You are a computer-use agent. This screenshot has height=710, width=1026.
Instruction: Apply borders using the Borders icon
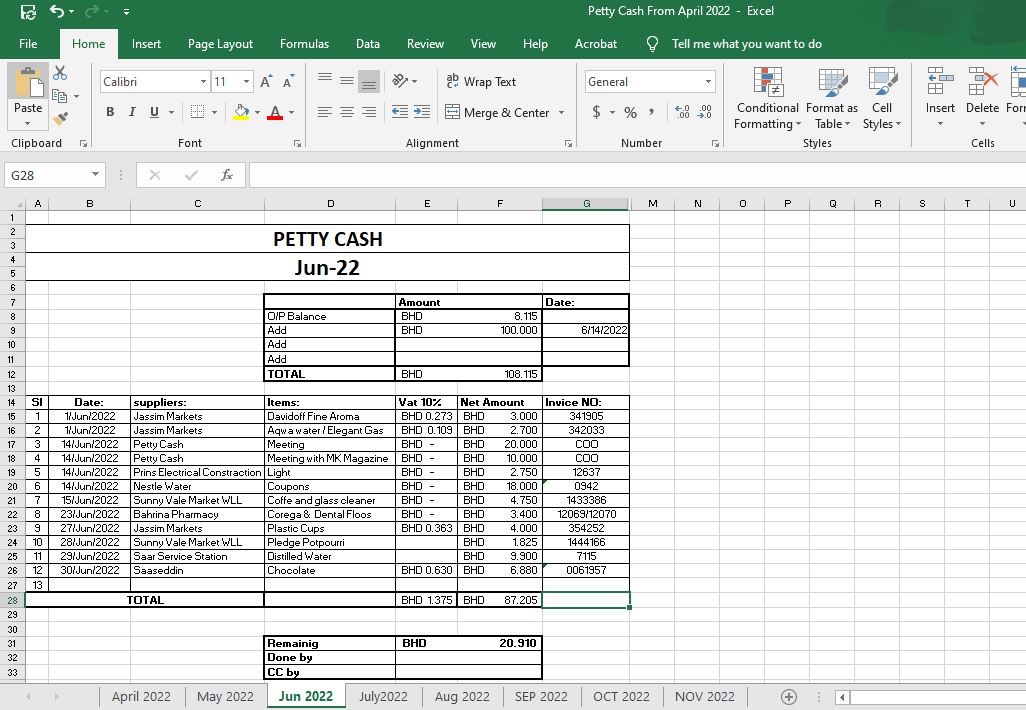[x=197, y=112]
